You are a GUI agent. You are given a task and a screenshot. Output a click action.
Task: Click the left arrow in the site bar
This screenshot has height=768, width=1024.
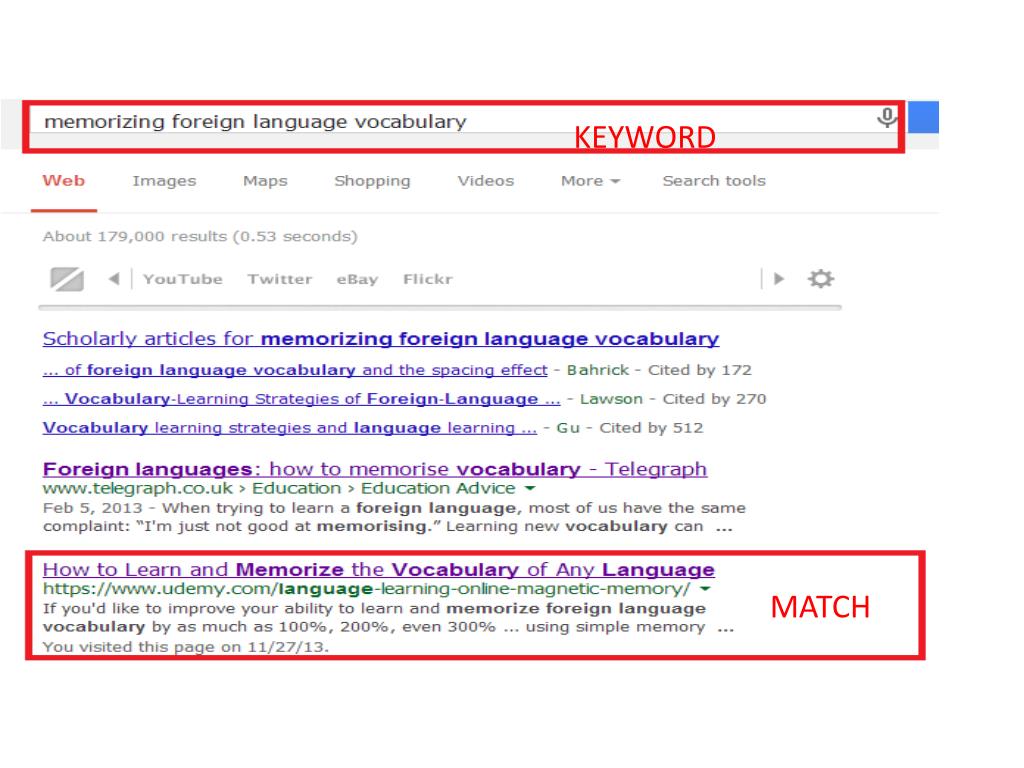(114, 279)
